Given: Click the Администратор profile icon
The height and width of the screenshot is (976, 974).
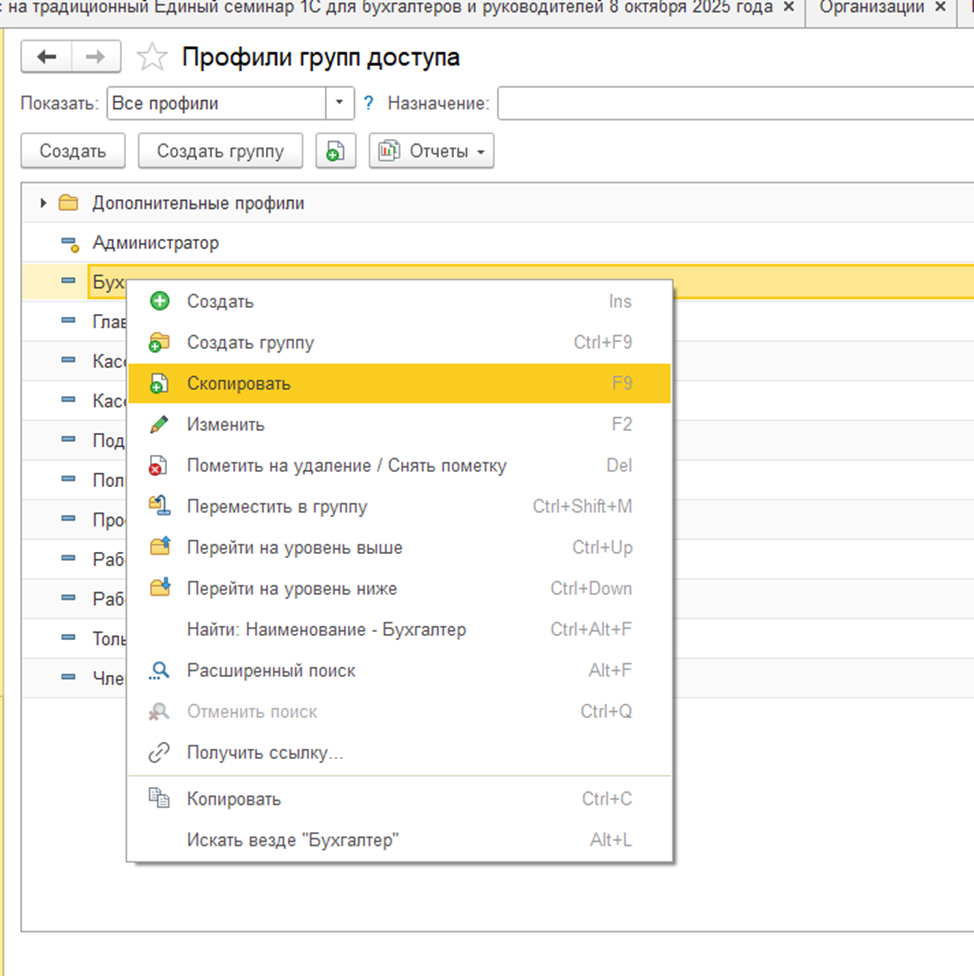Looking at the screenshot, I should [70, 244].
